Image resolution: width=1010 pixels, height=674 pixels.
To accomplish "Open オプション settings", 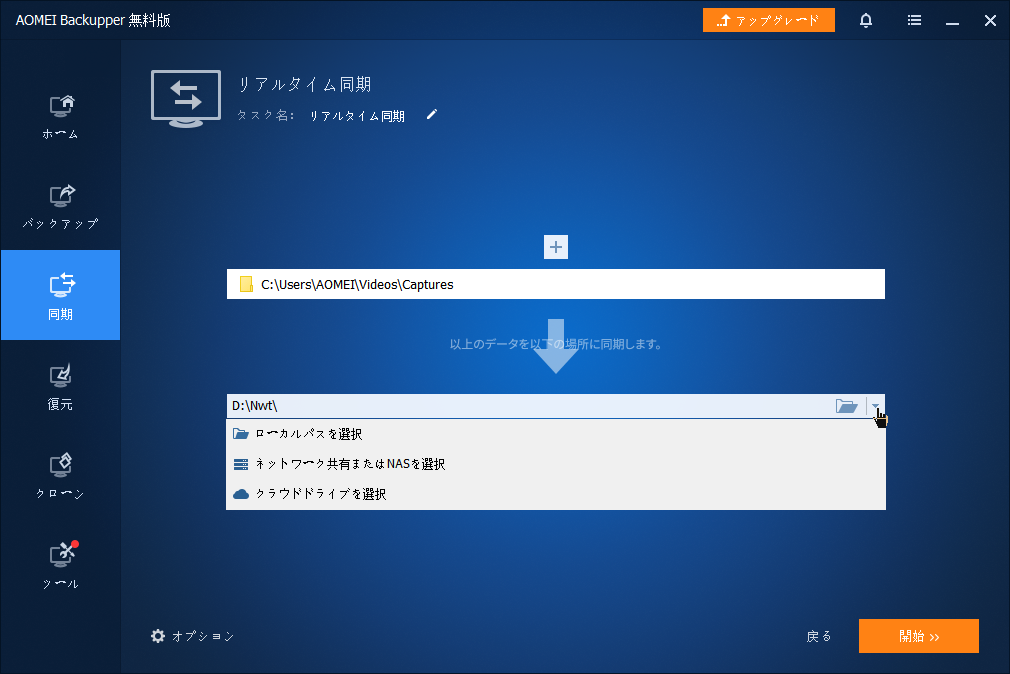I will click(x=193, y=636).
